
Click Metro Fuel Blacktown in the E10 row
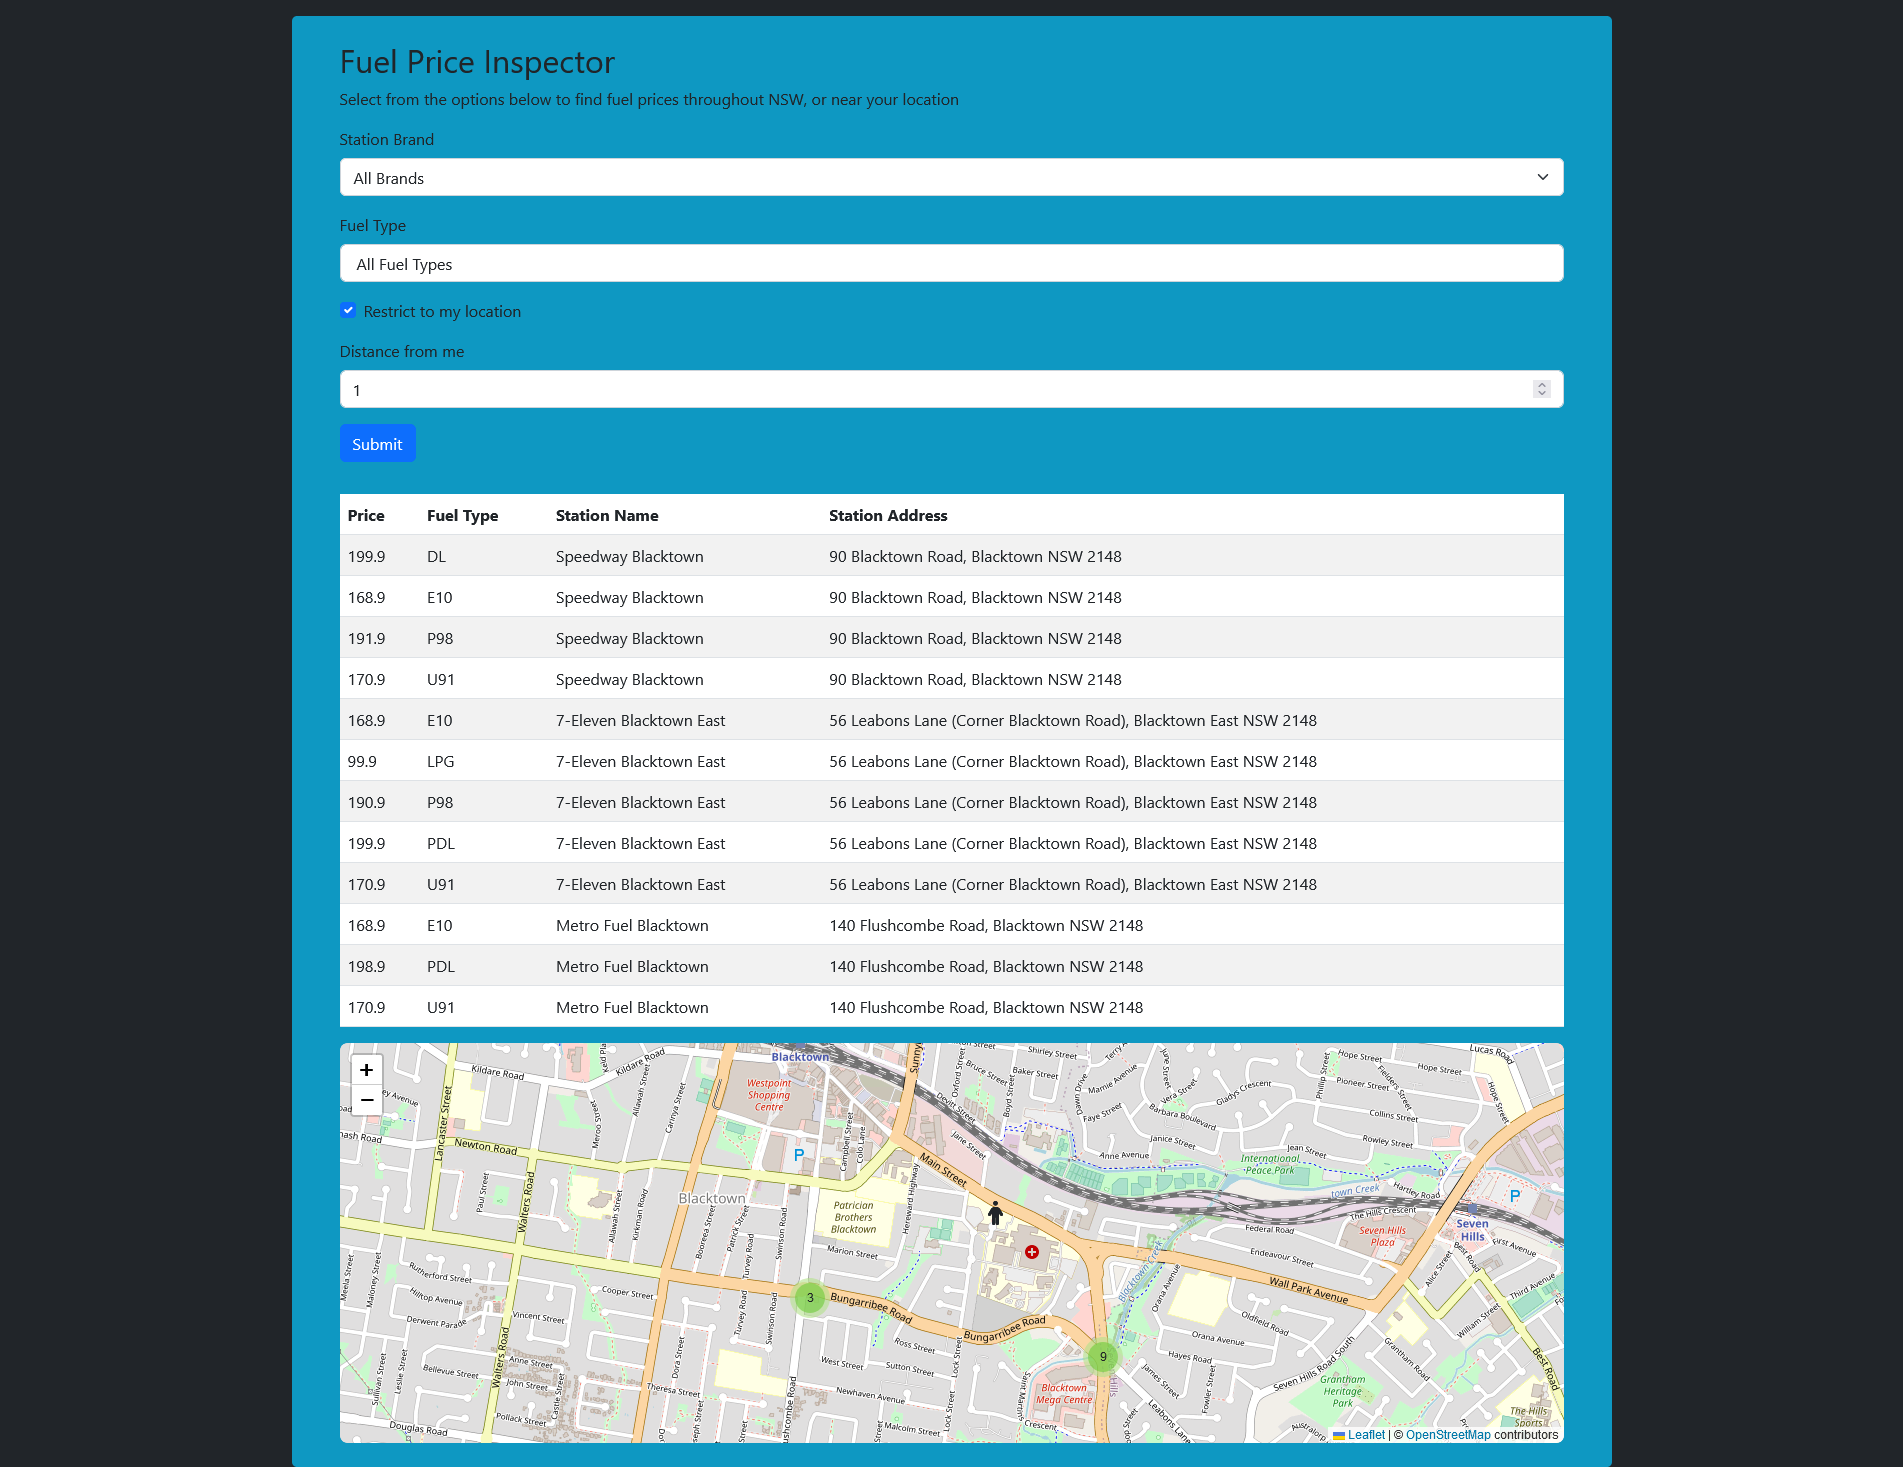pos(632,926)
